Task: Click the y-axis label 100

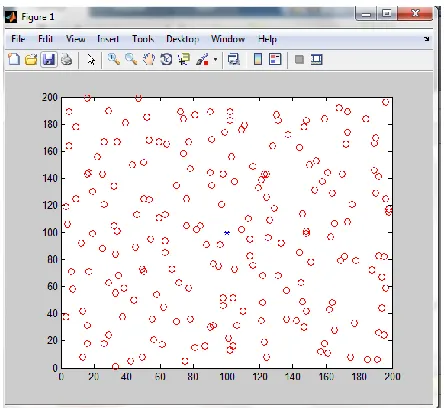Action: pos(50,232)
